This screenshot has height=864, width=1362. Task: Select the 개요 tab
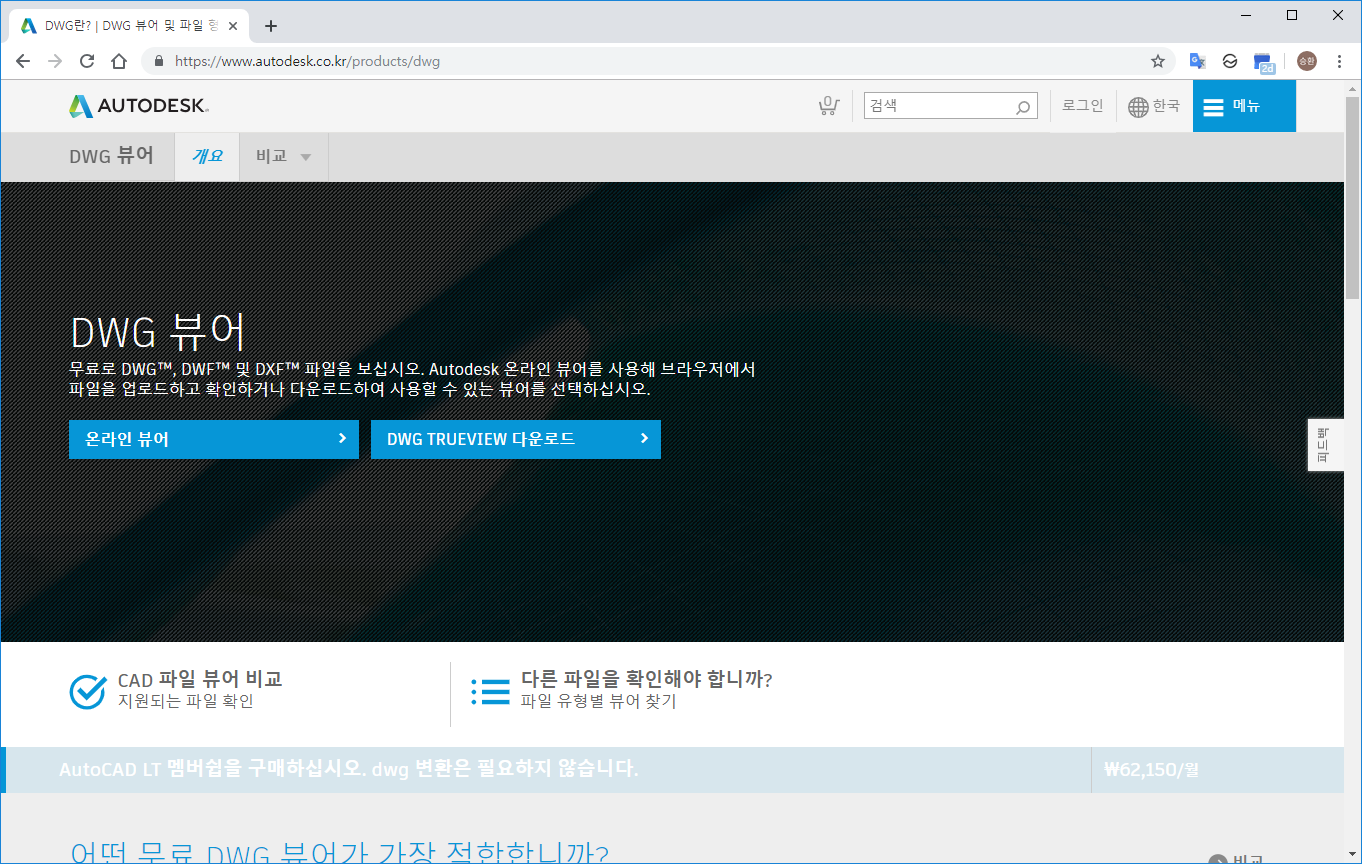[x=207, y=156]
